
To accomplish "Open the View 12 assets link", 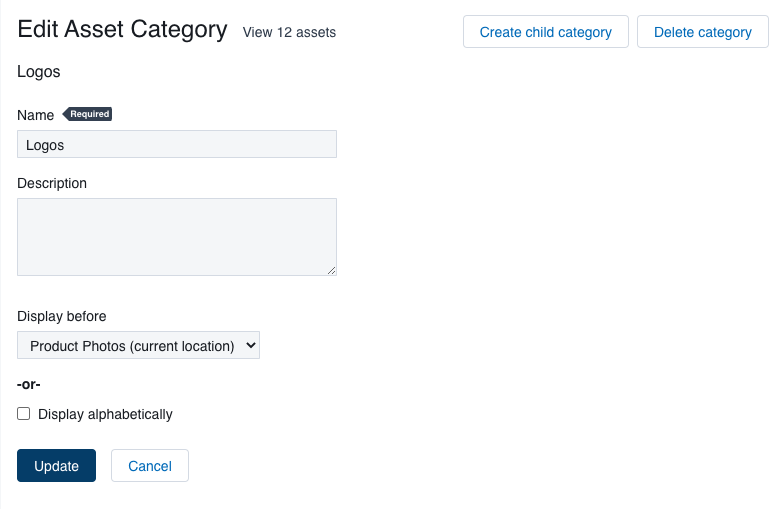I will click(289, 32).
